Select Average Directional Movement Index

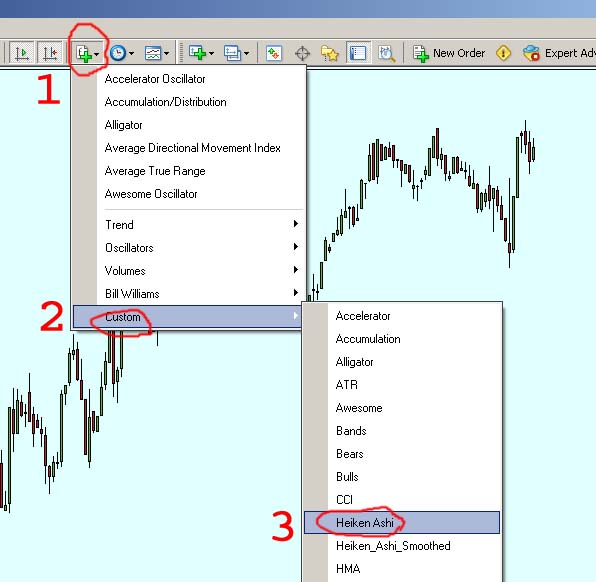point(189,148)
